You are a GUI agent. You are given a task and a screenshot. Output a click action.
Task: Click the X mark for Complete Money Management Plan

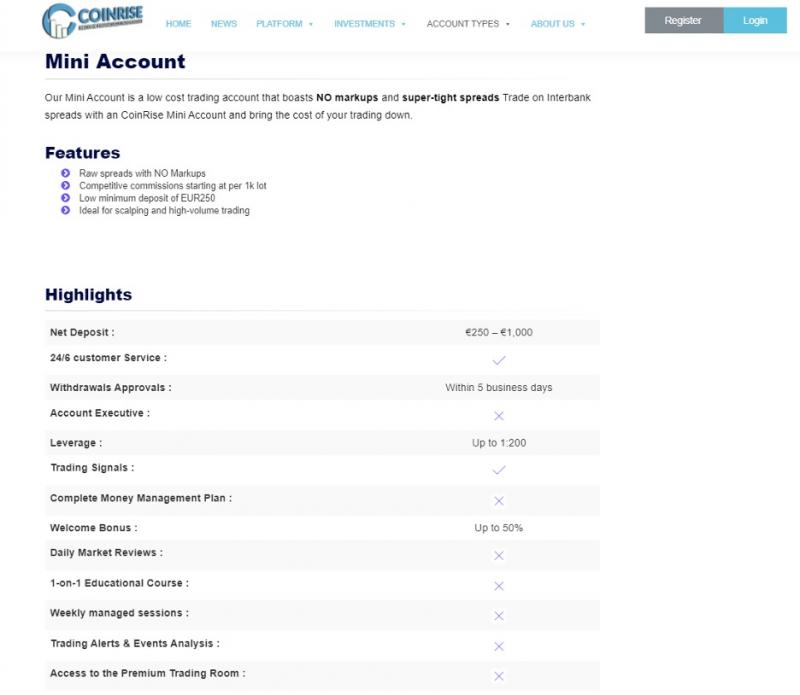(x=498, y=501)
